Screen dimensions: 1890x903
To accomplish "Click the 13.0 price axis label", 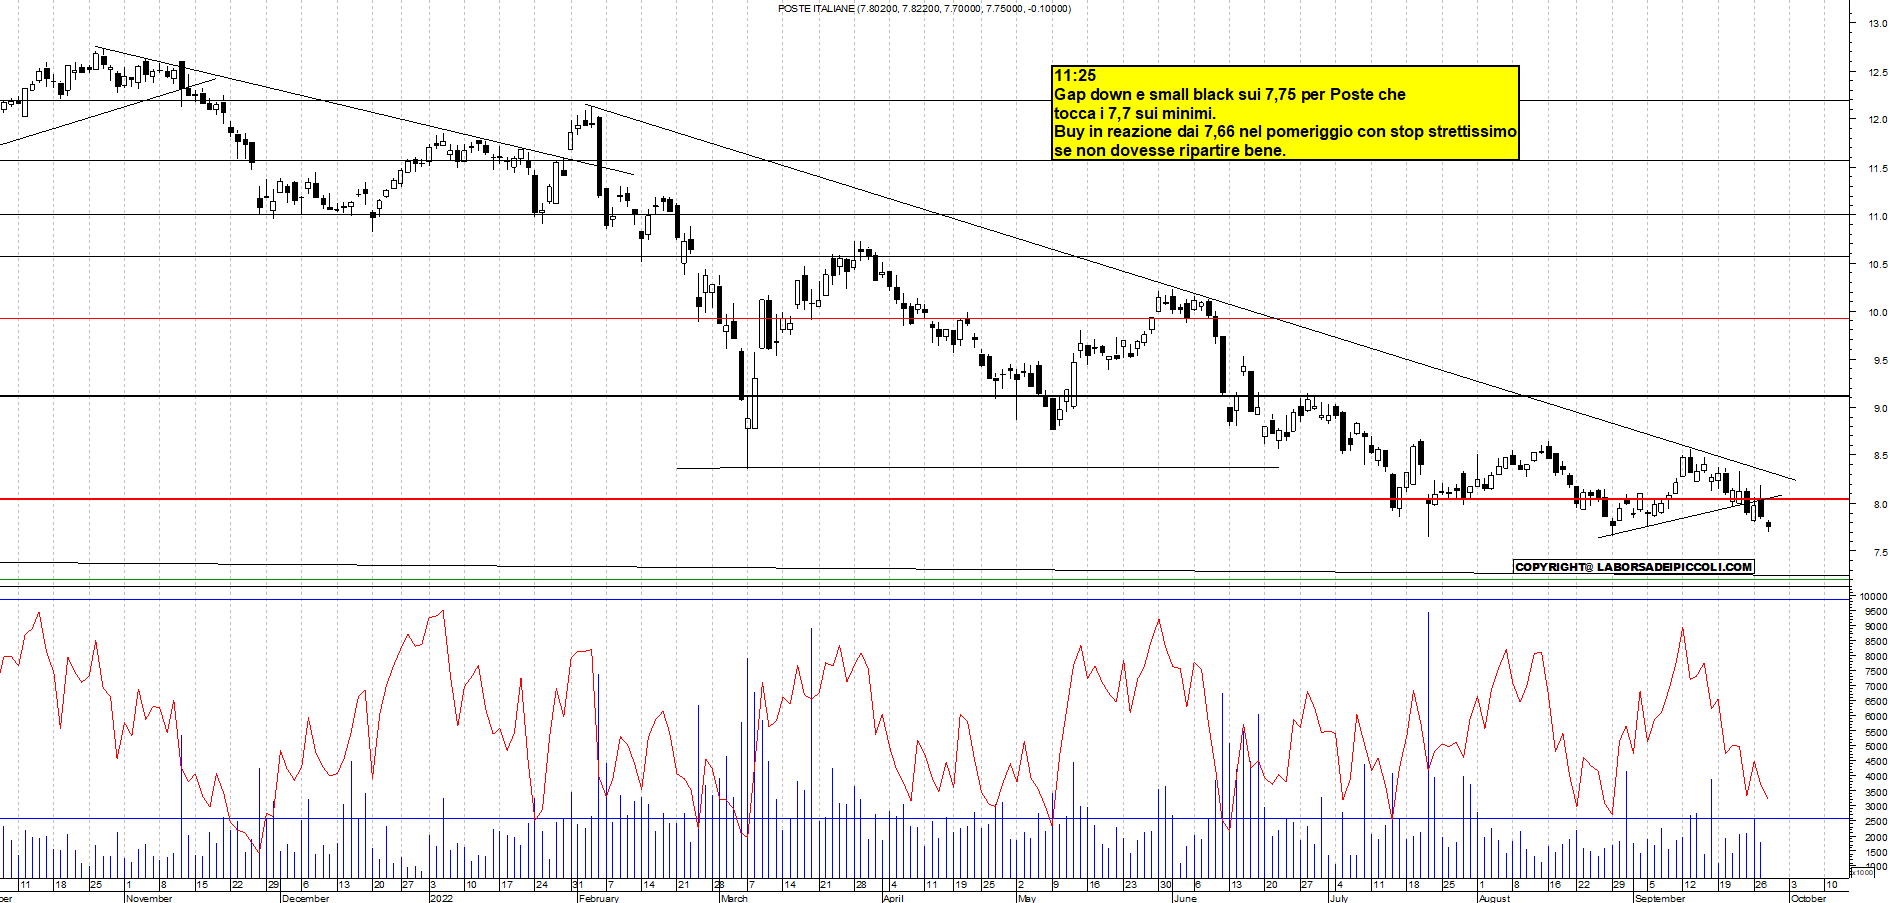I will 1877,24.
